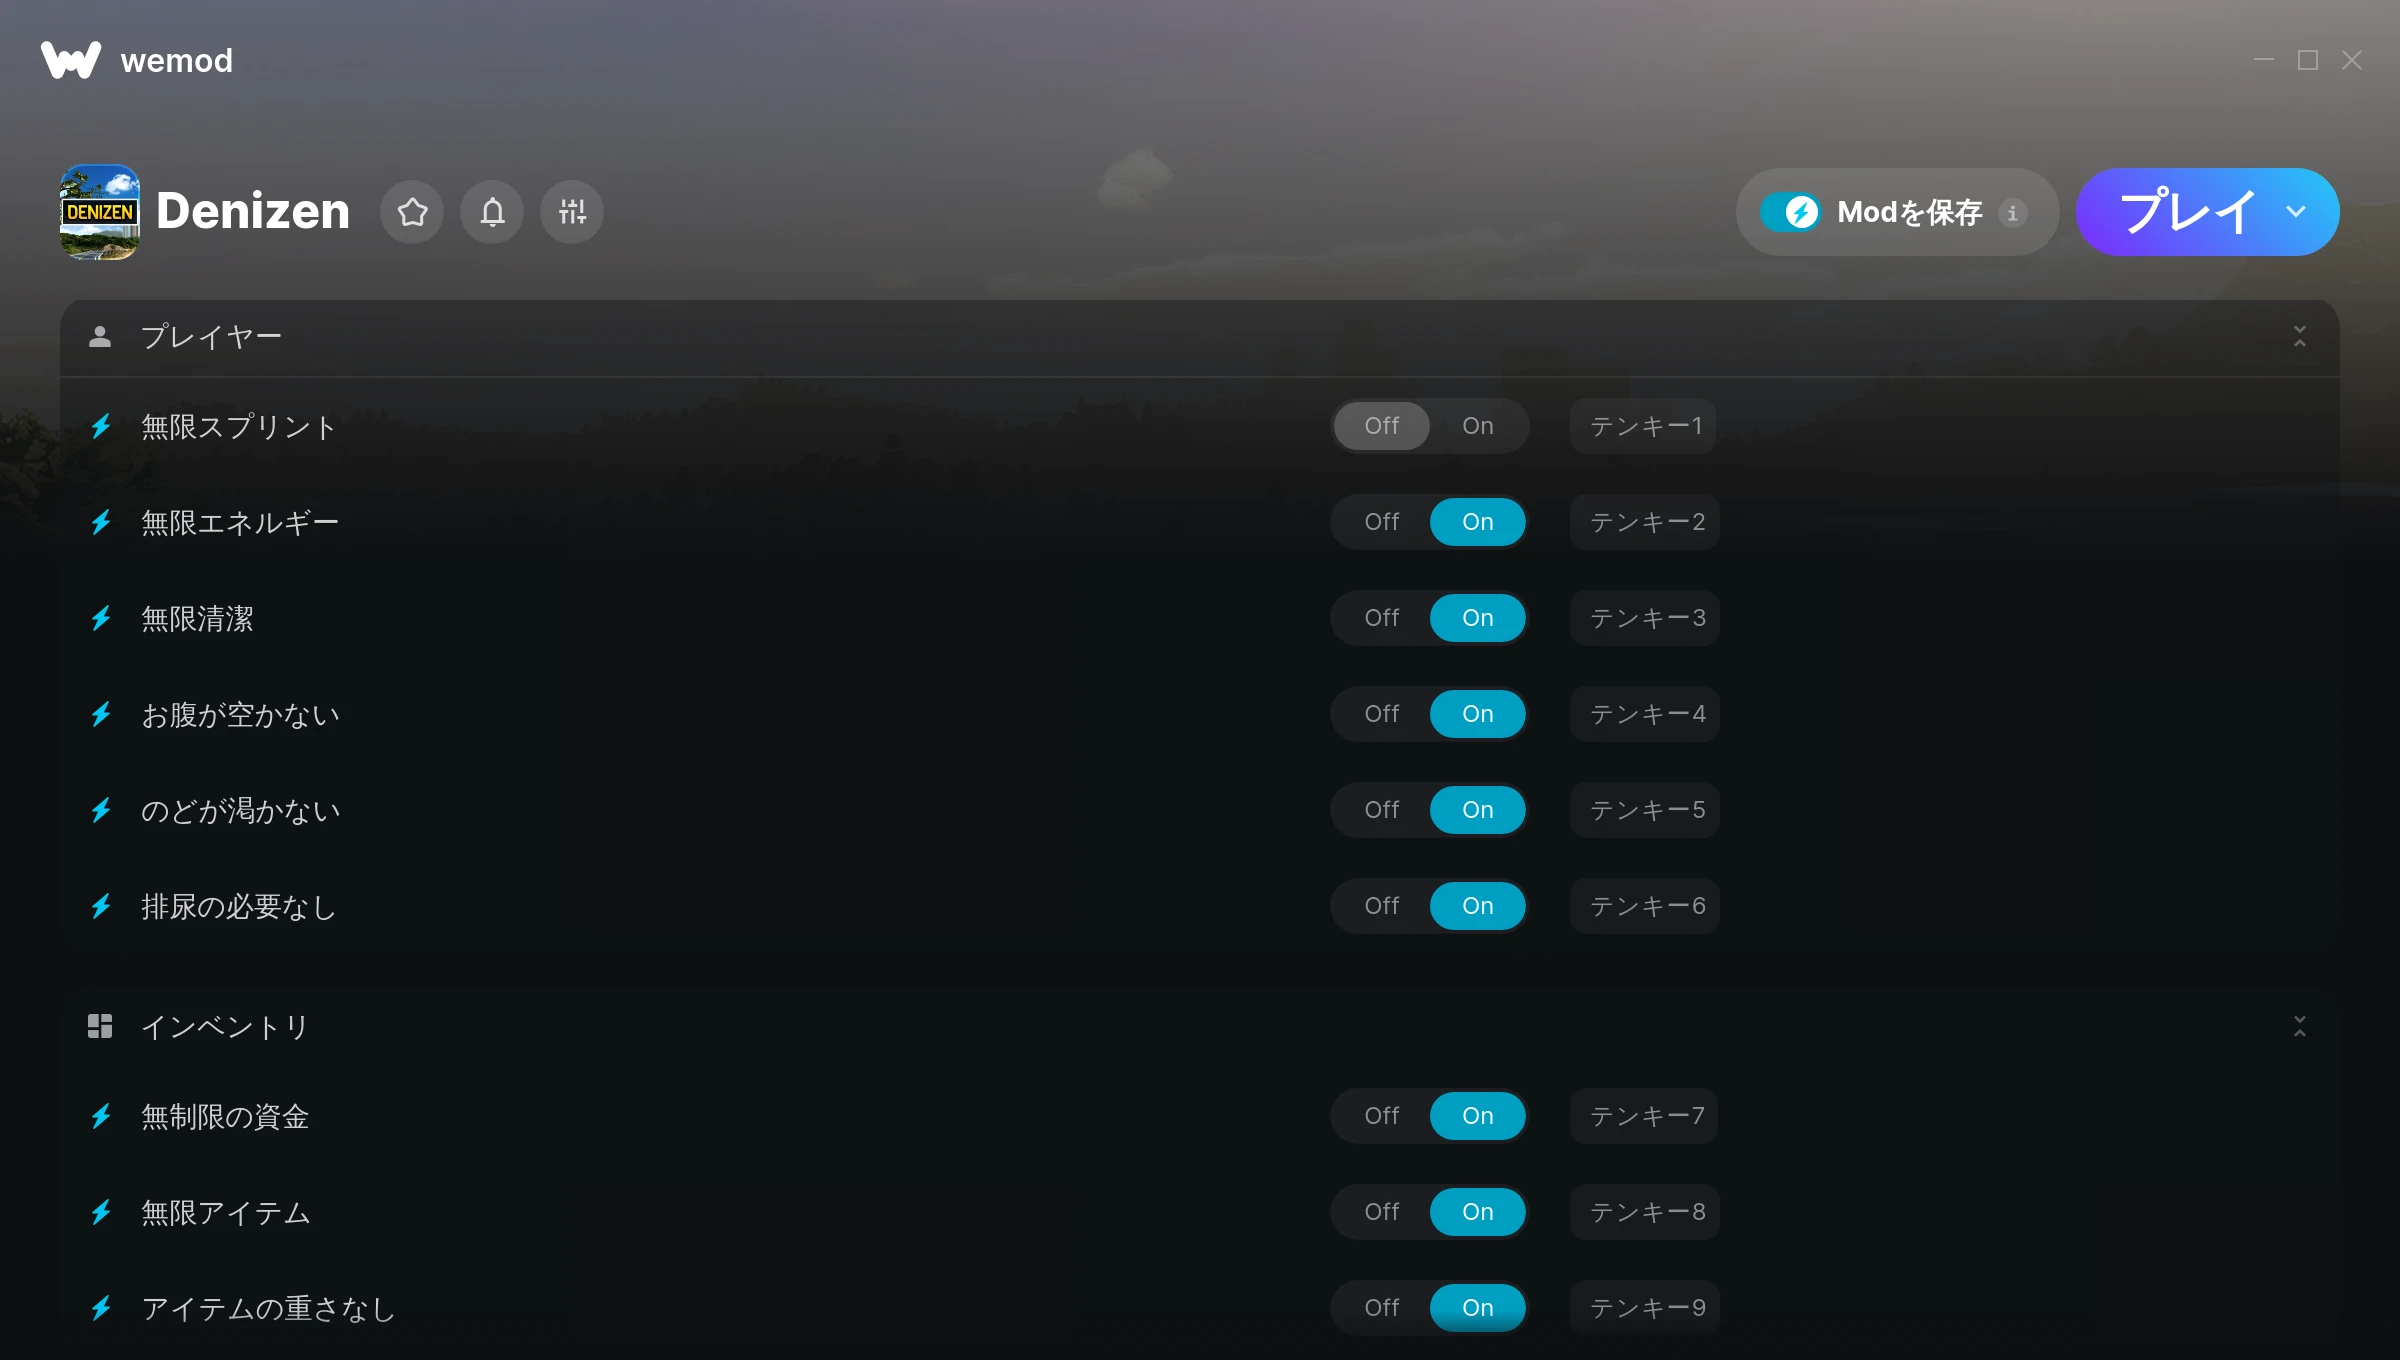Click the プレイ button
Viewport: 2400px width, 1360px height.
(x=2186, y=212)
